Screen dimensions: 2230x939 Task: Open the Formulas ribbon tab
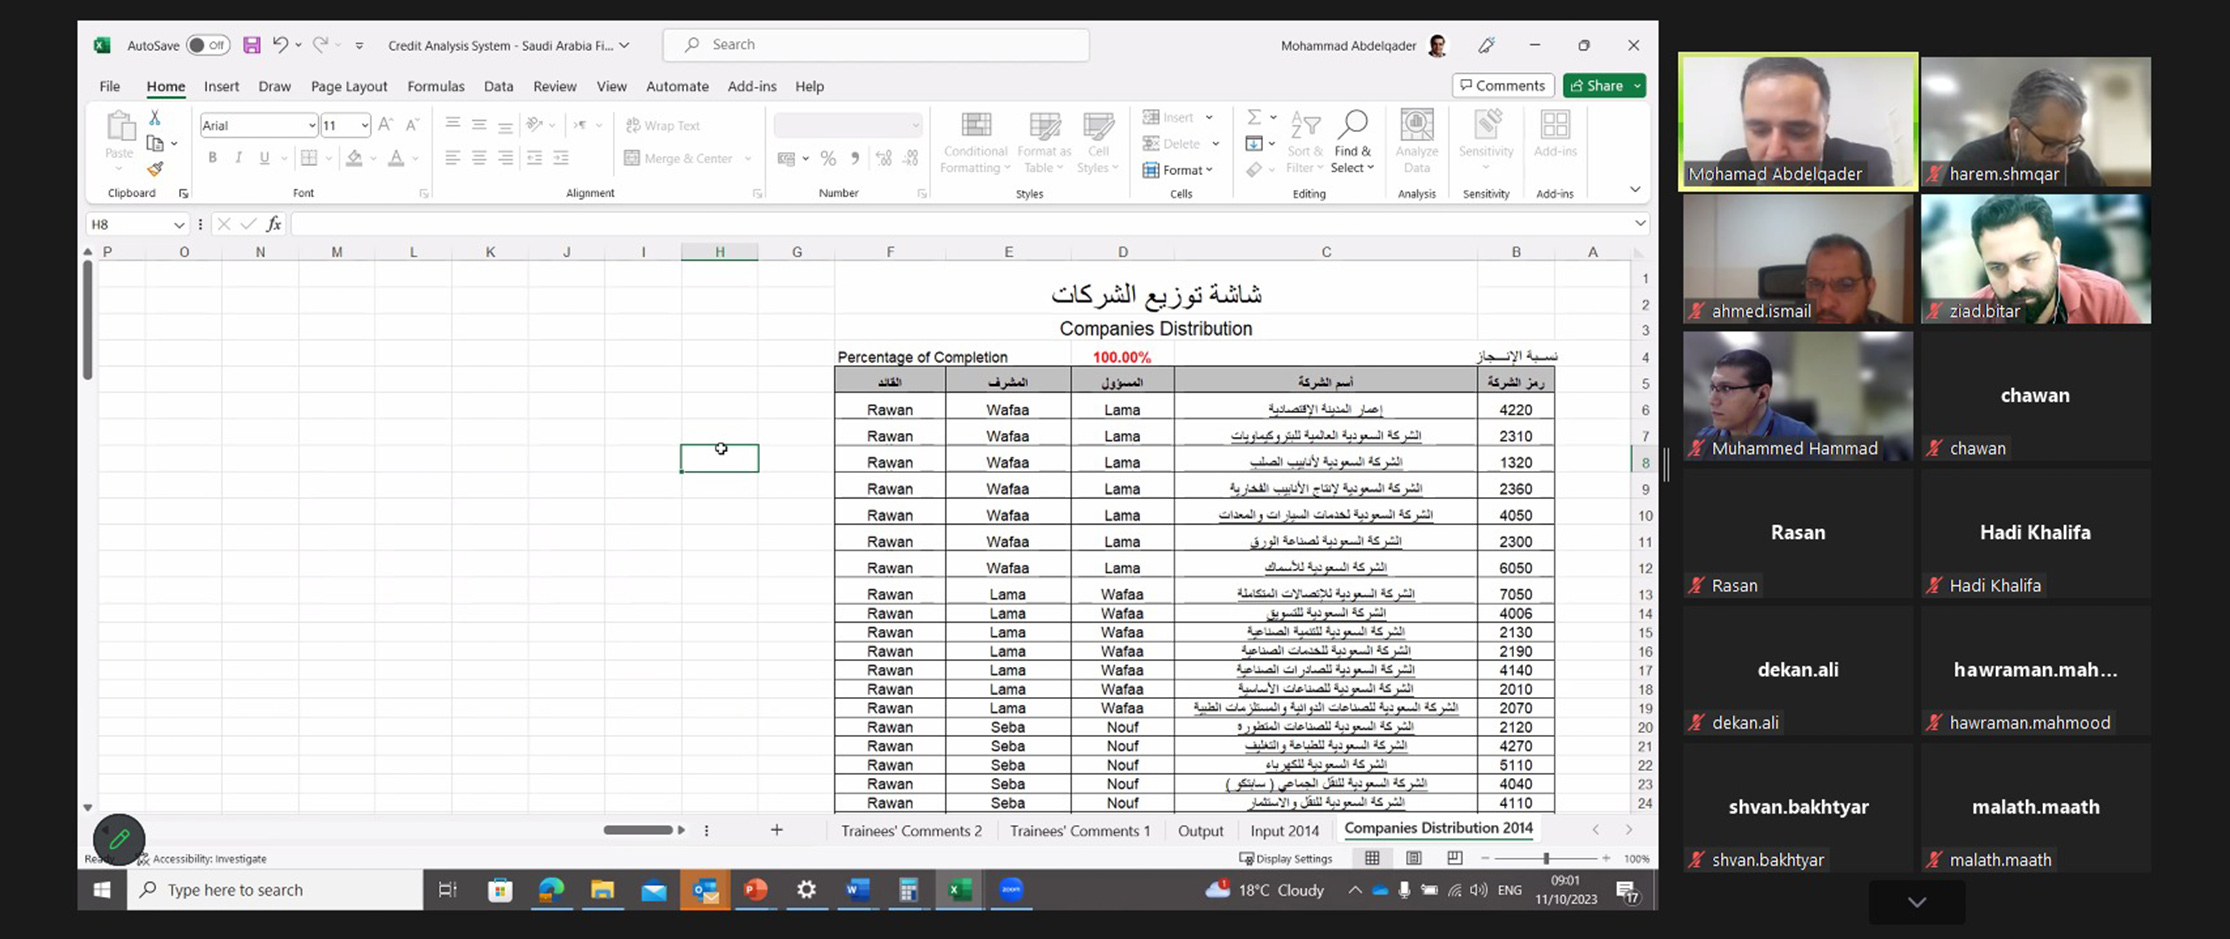point(435,86)
